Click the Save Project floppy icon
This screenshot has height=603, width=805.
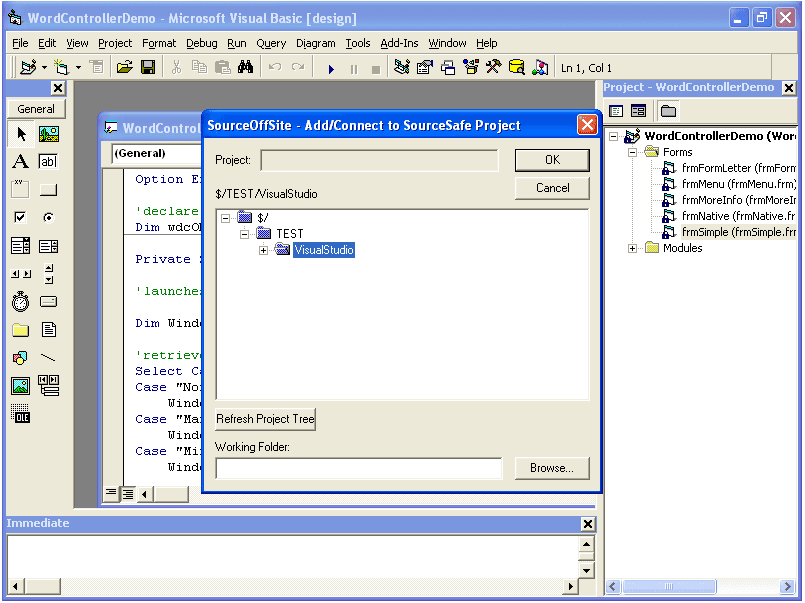pyautogui.click(x=148, y=67)
